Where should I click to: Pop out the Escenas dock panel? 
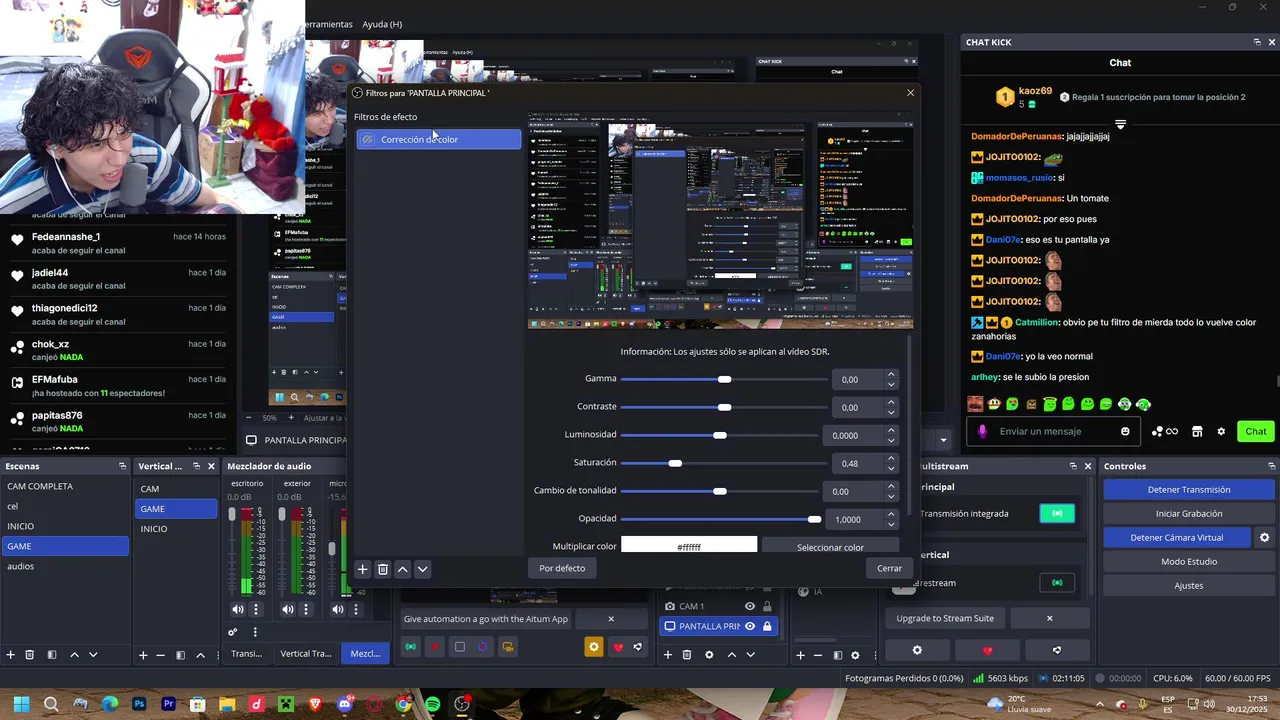[x=122, y=466]
